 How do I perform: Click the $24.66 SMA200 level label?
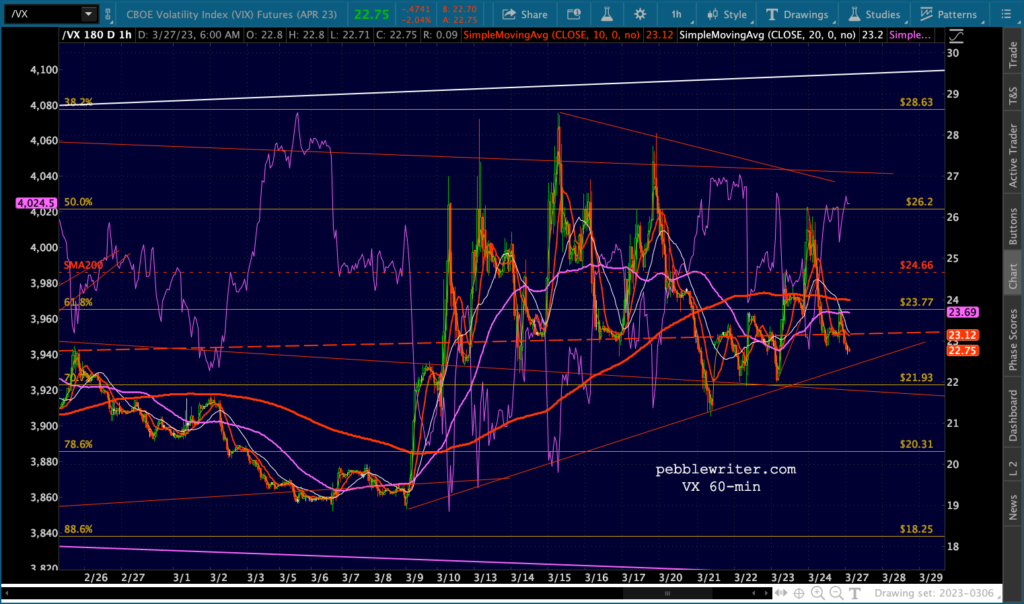[916, 265]
